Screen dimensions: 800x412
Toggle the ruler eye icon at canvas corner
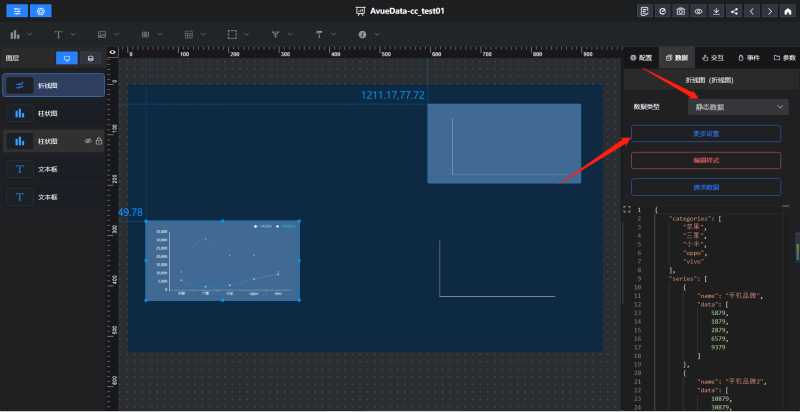pos(112,52)
